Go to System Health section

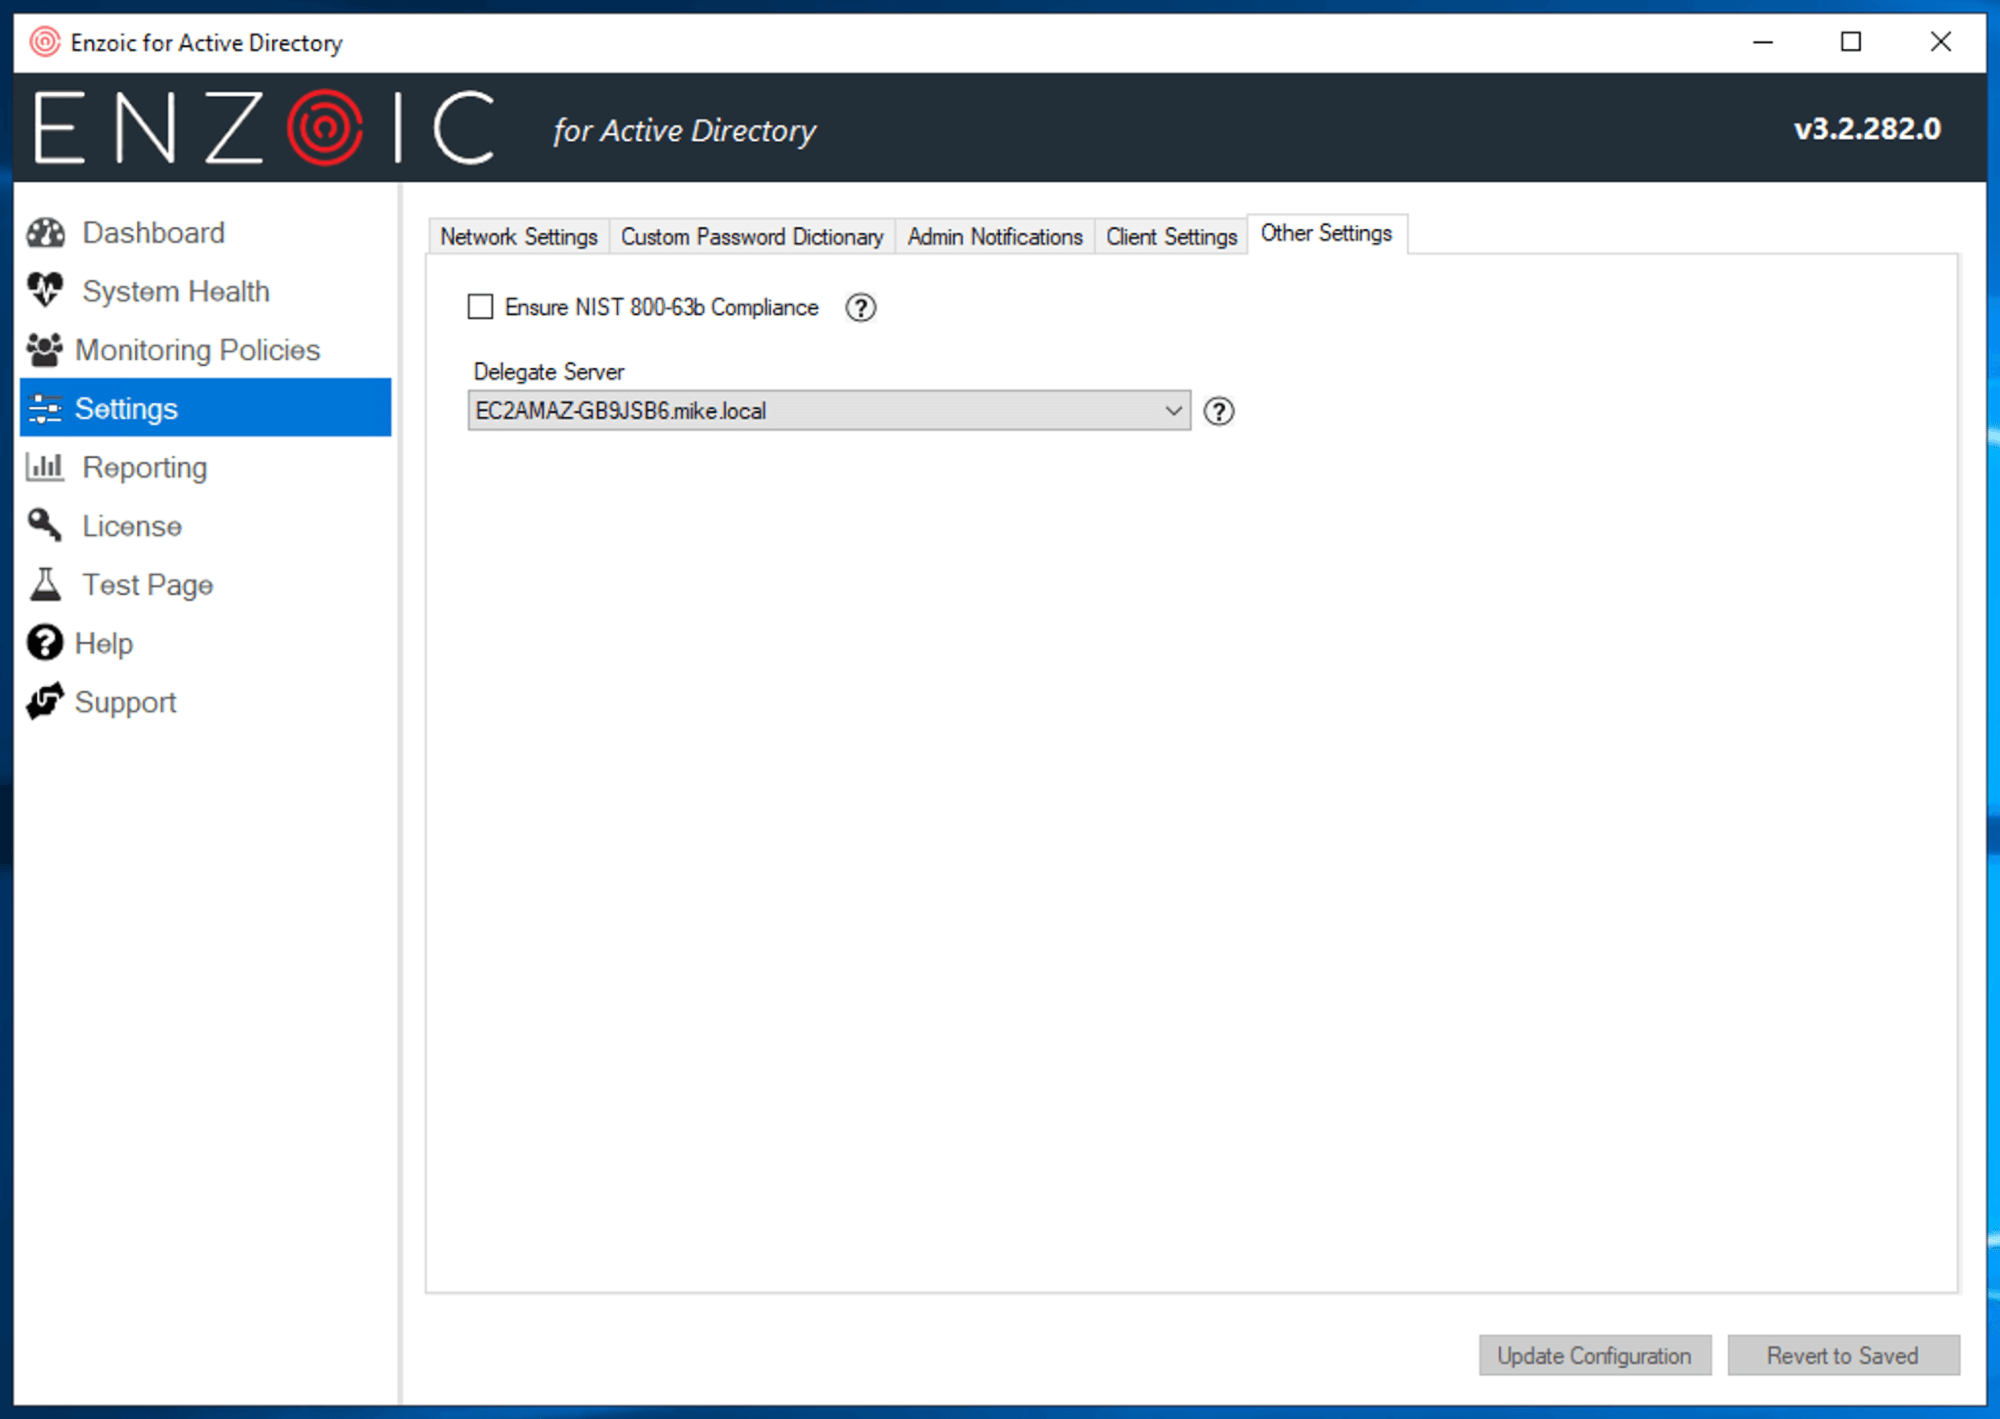pos(206,291)
